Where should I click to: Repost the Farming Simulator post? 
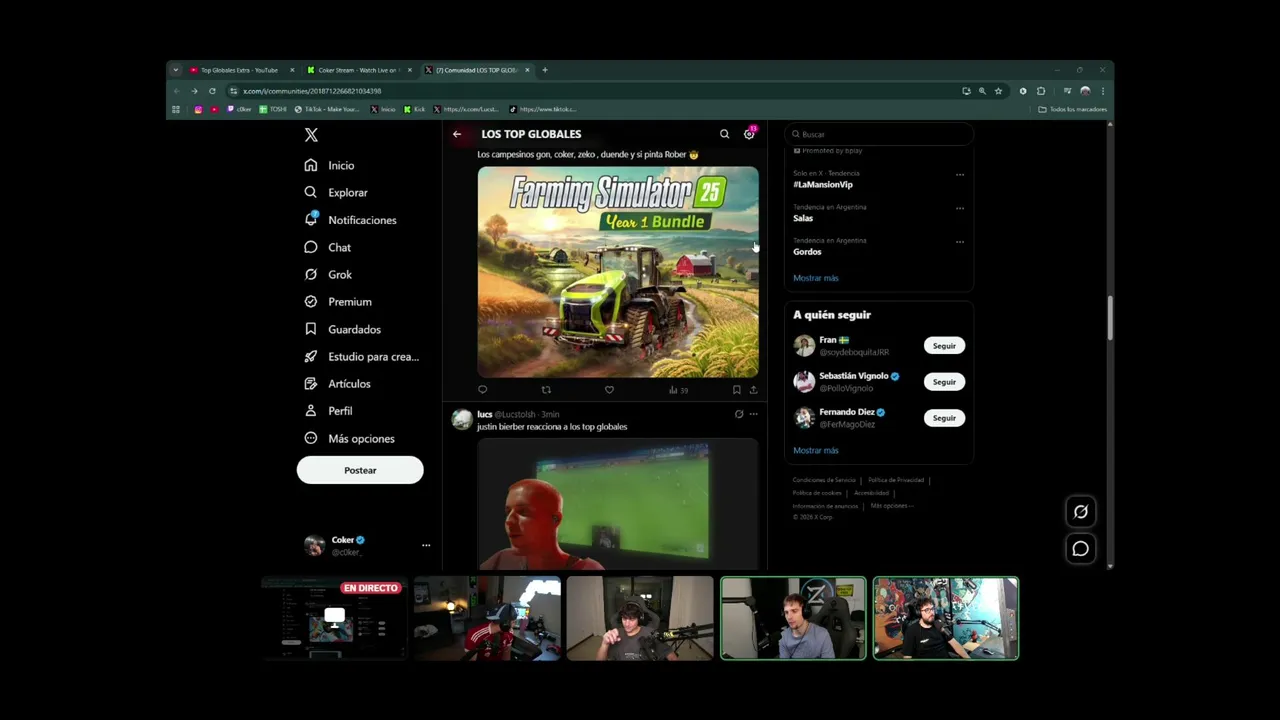[x=546, y=390]
